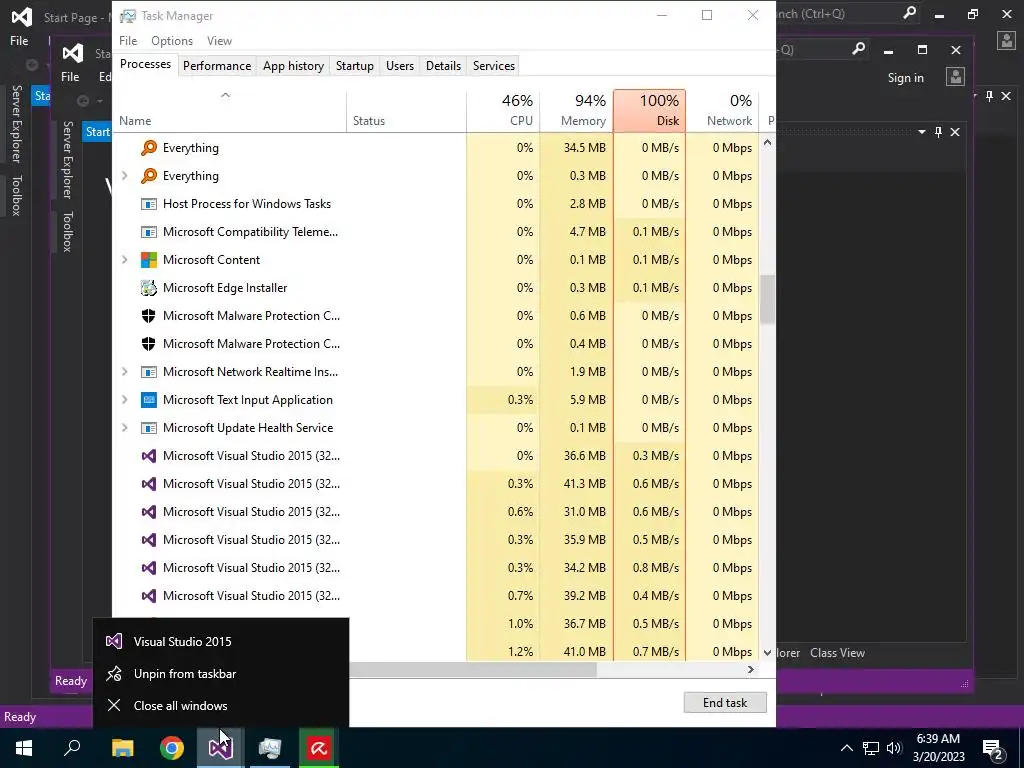This screenshot has height=768, width=1024.
Task: Open the Options menu in Task Manager
Action: [x=172, y=40]
